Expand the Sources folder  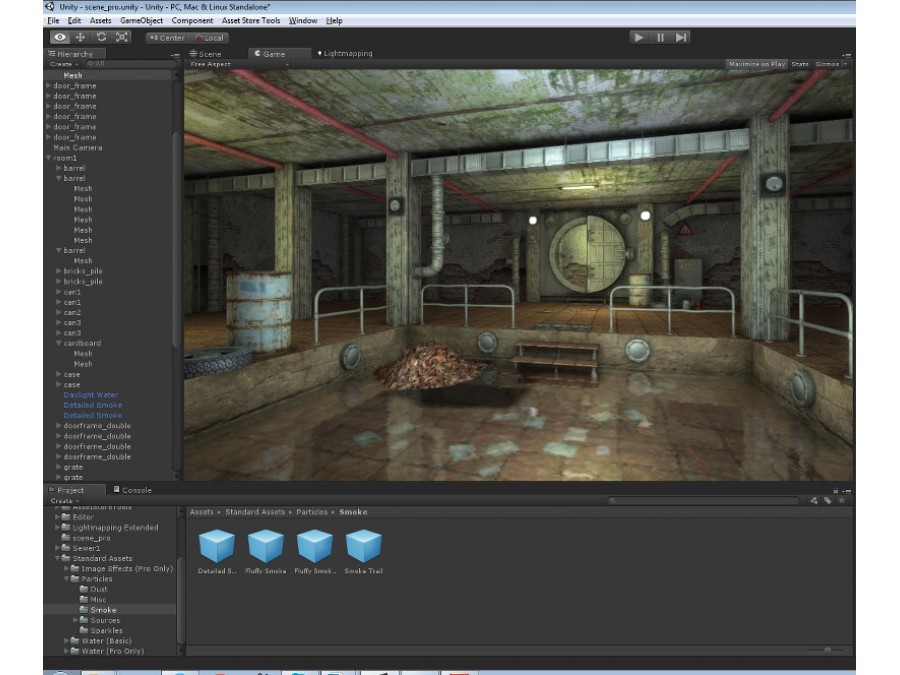(x=76, y=620)
